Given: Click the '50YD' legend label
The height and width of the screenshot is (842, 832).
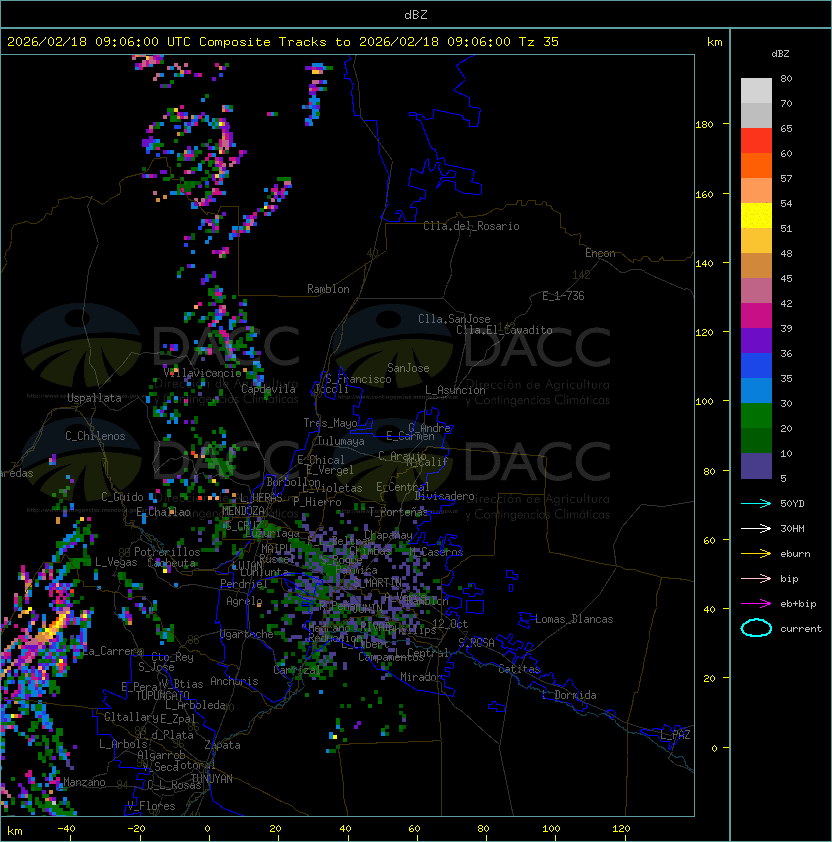Looking at the screenshot, I should [x=792, y=504].
